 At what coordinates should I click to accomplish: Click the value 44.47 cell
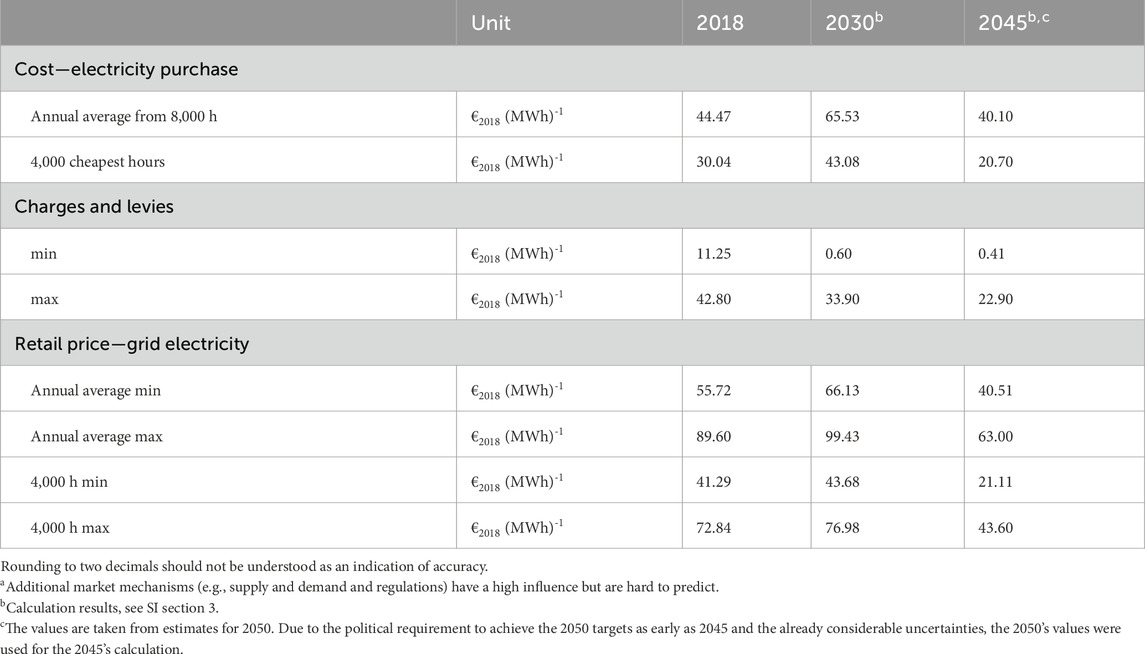coord(715,116)
